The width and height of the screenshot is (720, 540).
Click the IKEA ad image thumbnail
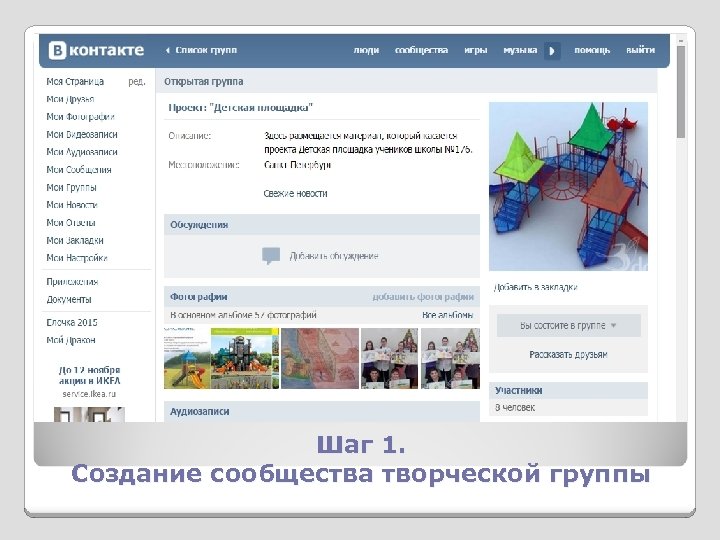point(89,414)
